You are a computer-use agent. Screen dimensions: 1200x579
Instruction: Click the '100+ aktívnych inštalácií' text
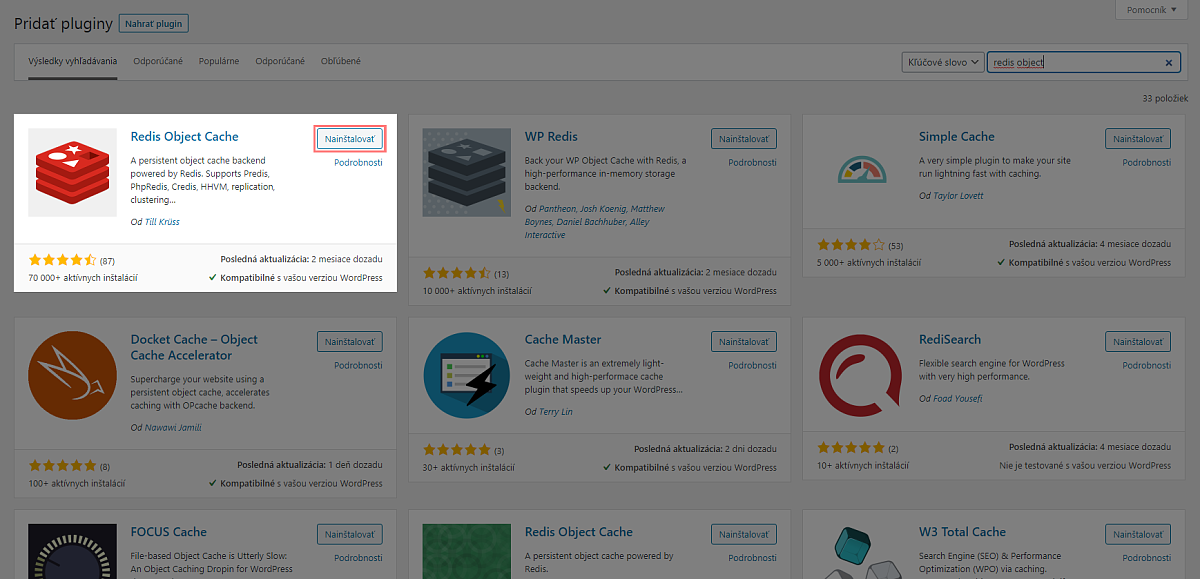click(79, 483)
